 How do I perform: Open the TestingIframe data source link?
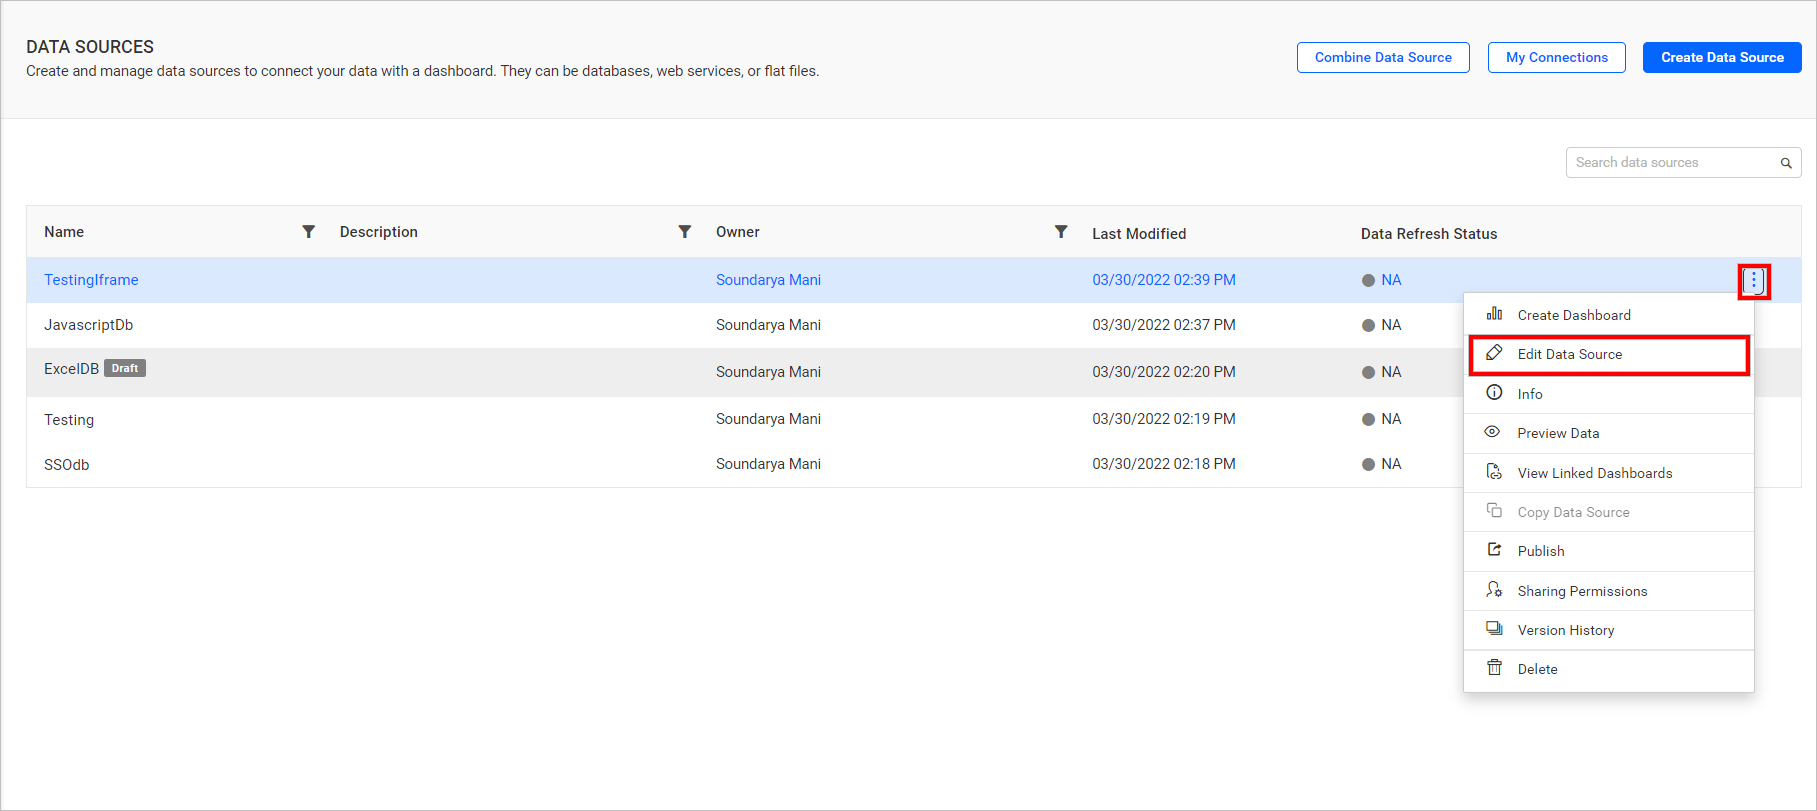coord(91,280)
